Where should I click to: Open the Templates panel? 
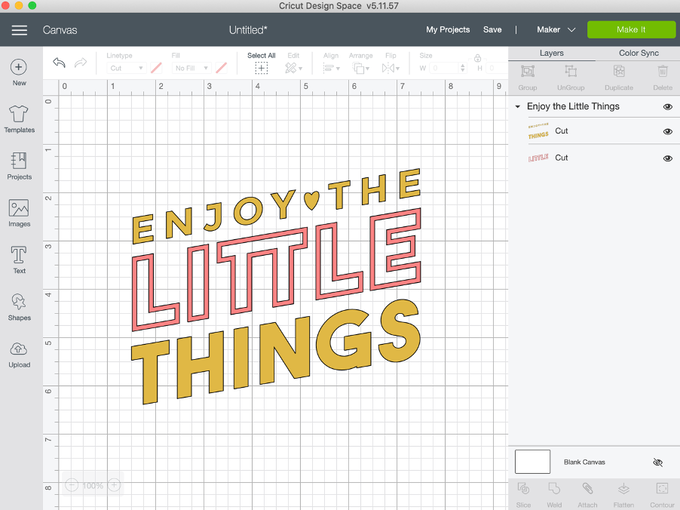19,117
